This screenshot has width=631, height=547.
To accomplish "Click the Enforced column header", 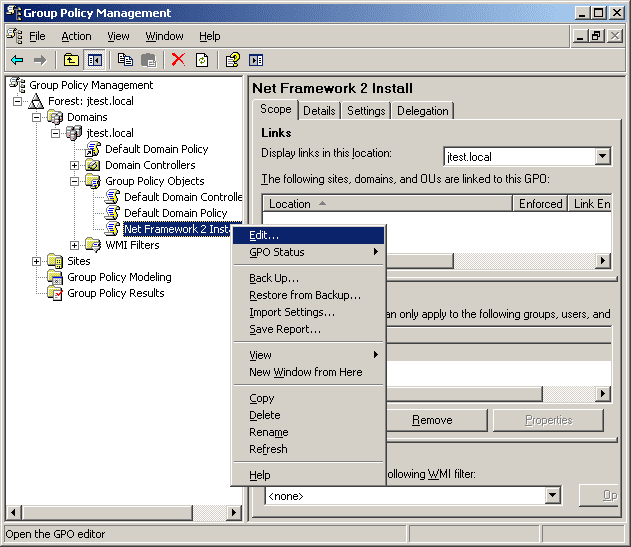I will click(x=540, y=204).
